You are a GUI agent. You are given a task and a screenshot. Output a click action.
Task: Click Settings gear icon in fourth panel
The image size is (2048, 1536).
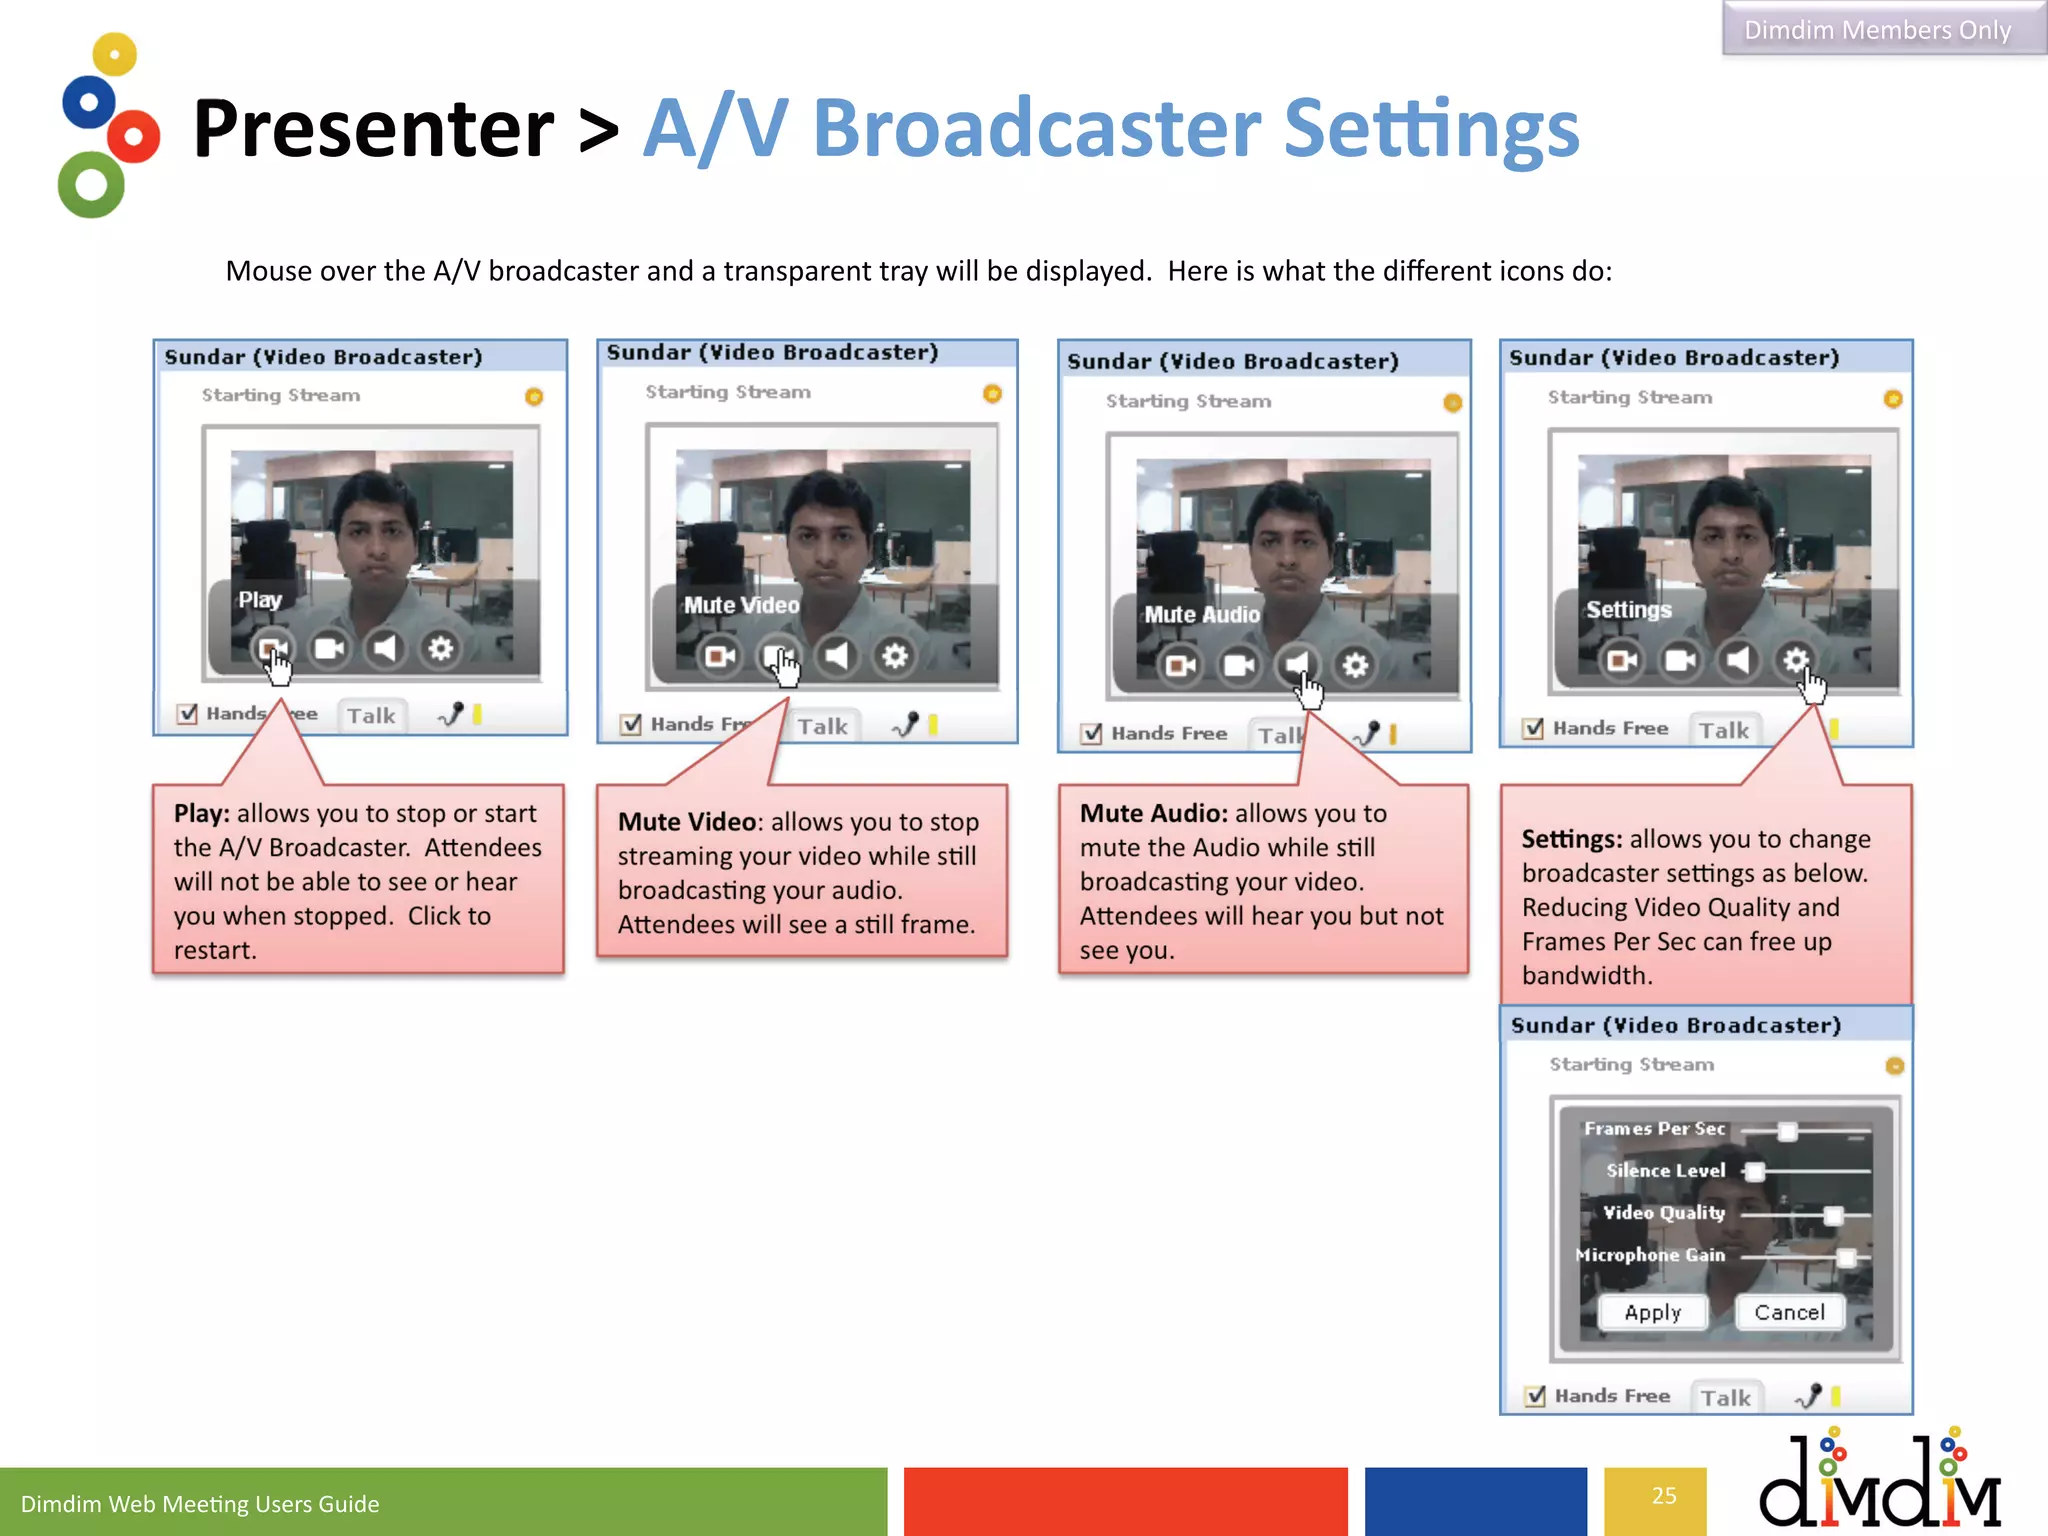1796,659
